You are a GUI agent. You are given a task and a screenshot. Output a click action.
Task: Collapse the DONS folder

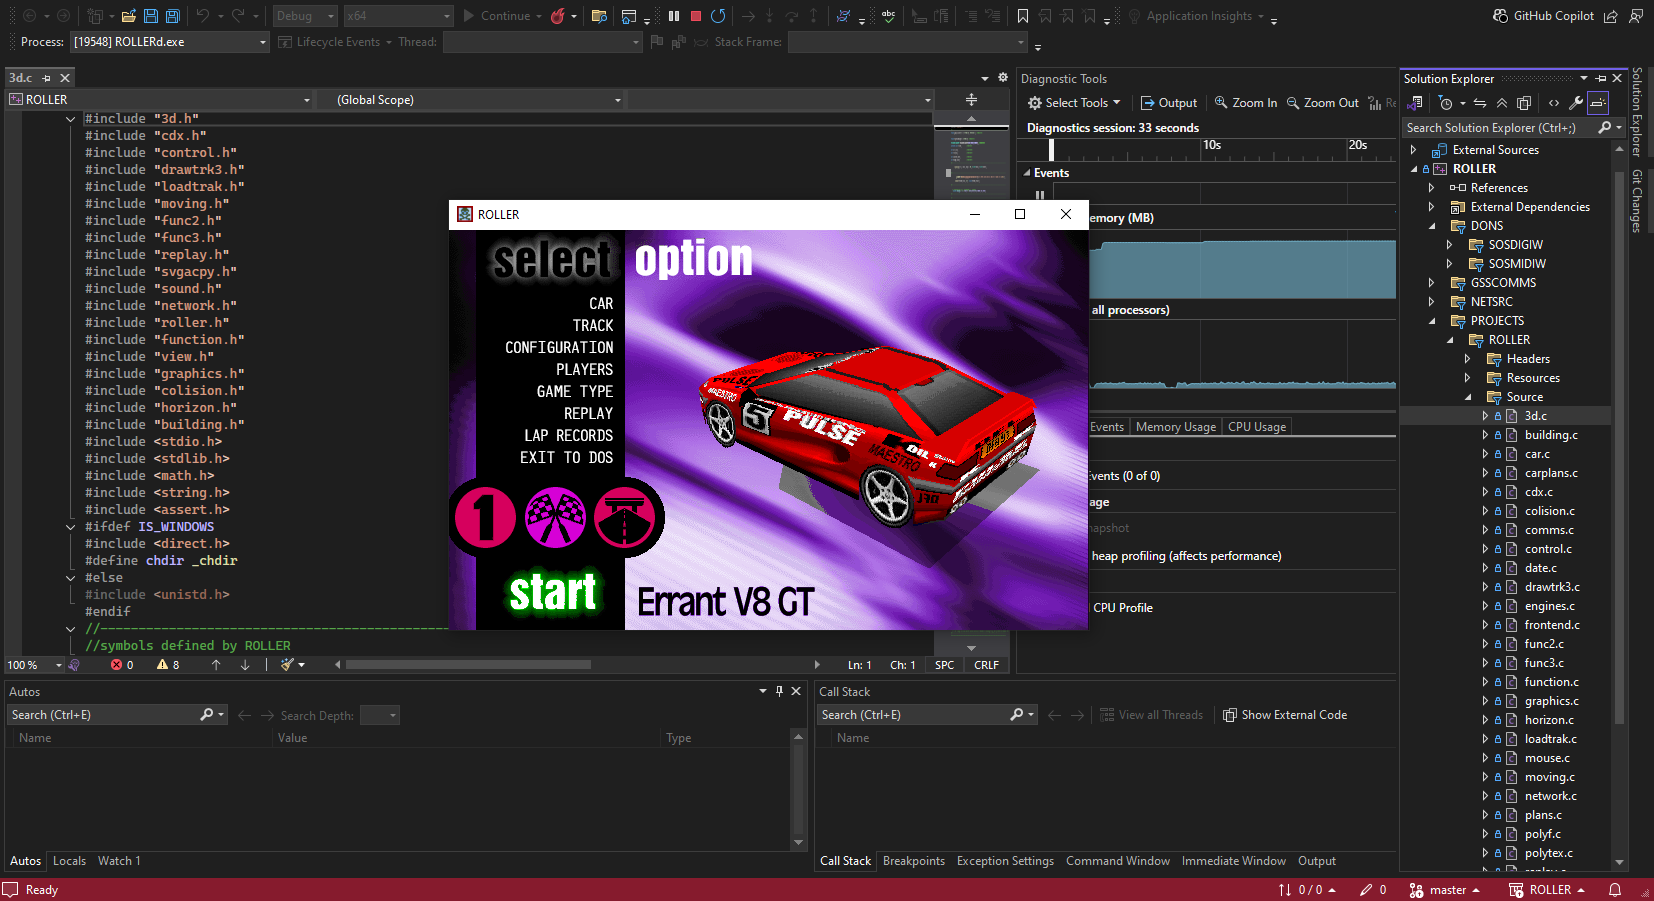pos(1431,226)
